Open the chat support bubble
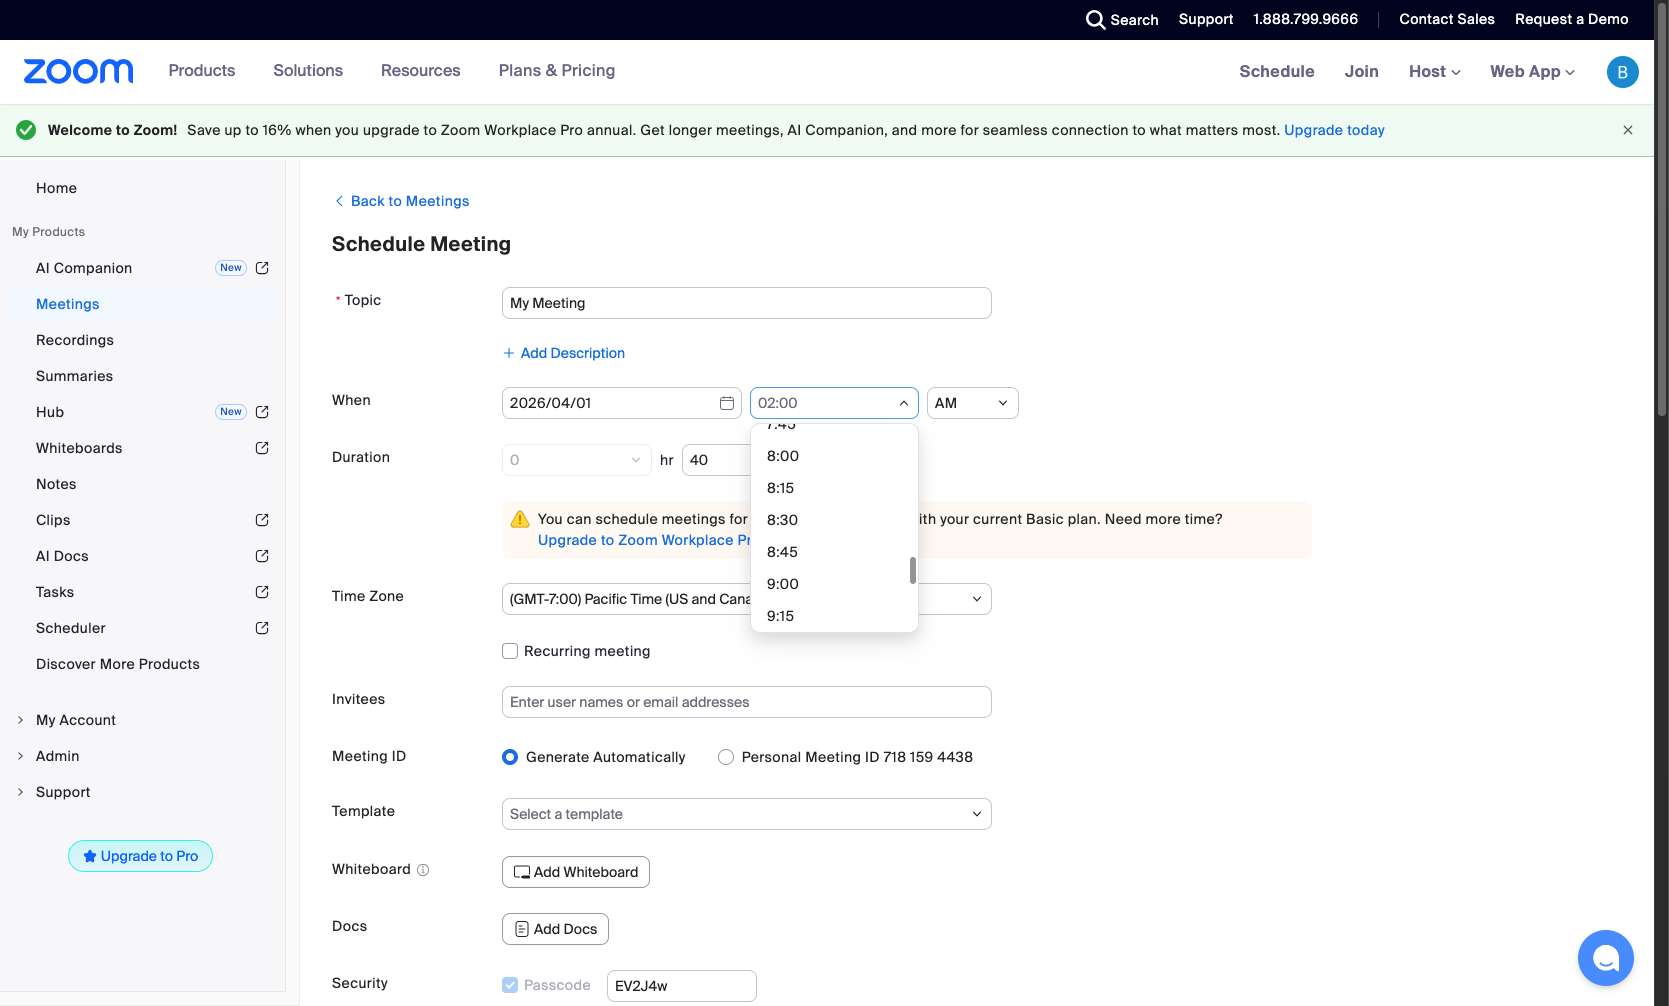This screenshot has width=1669, height=1006. click(1605, 958)
